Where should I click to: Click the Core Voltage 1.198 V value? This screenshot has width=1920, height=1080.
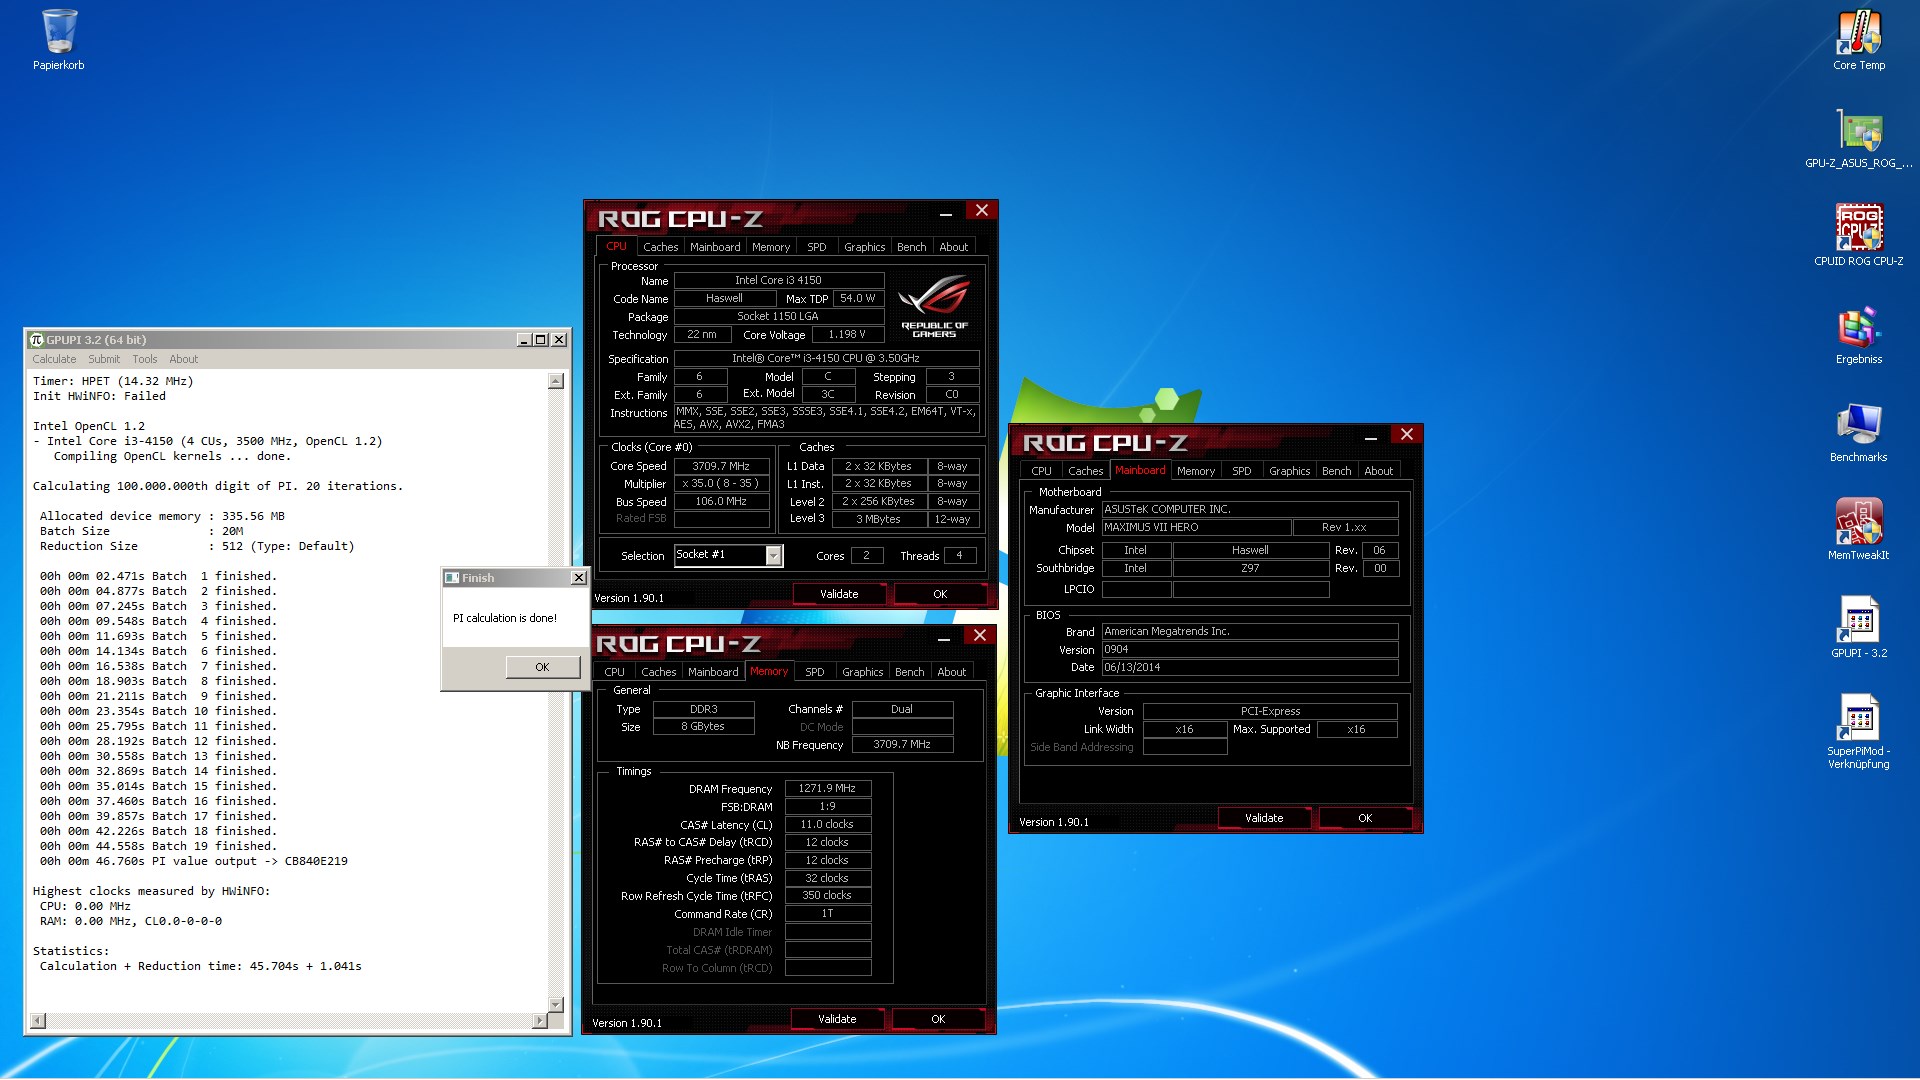click(847, 334)
